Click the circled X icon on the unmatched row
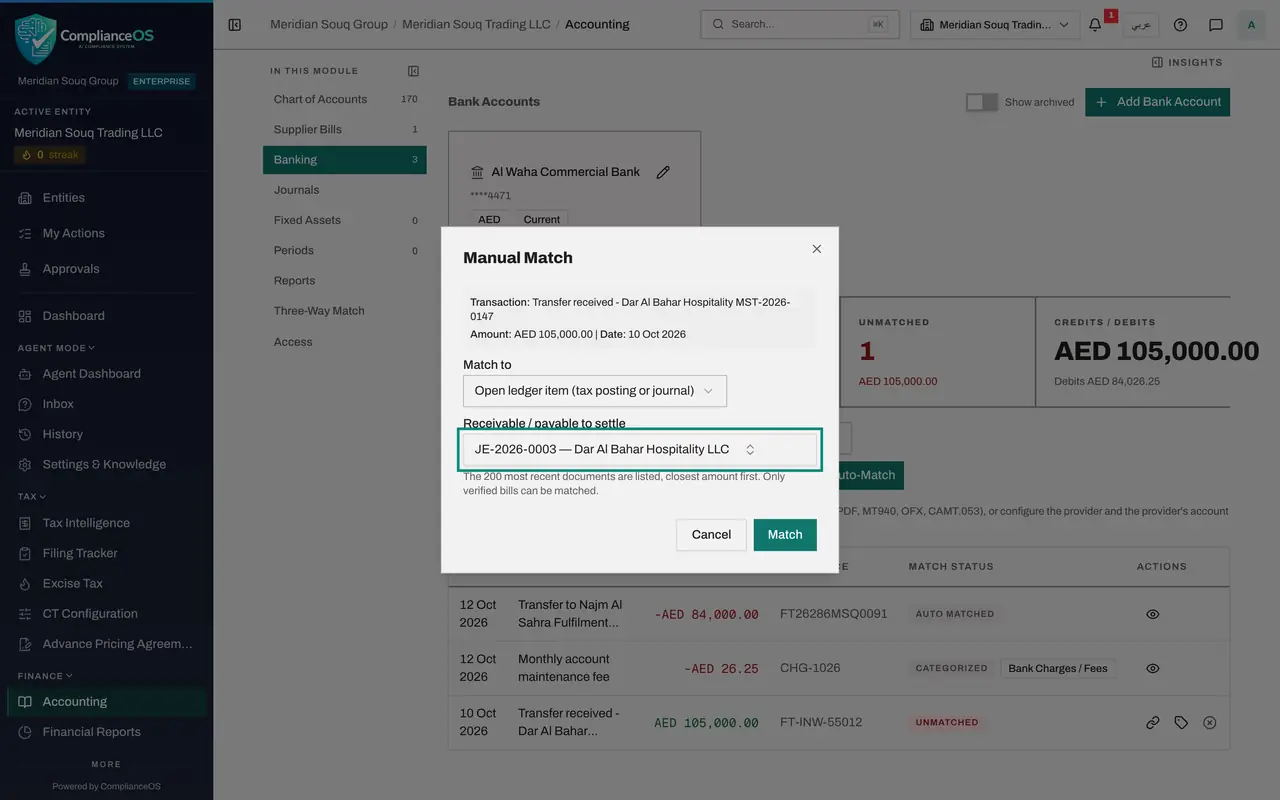This screenshot has width=1280, height=800. point(1210,722)
